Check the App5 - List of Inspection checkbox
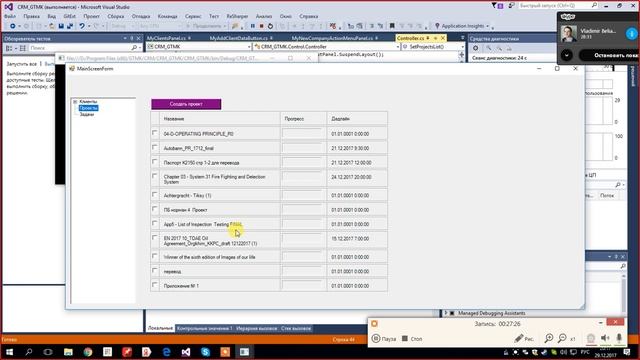The image size is (640, 360). tap(155, 223)
